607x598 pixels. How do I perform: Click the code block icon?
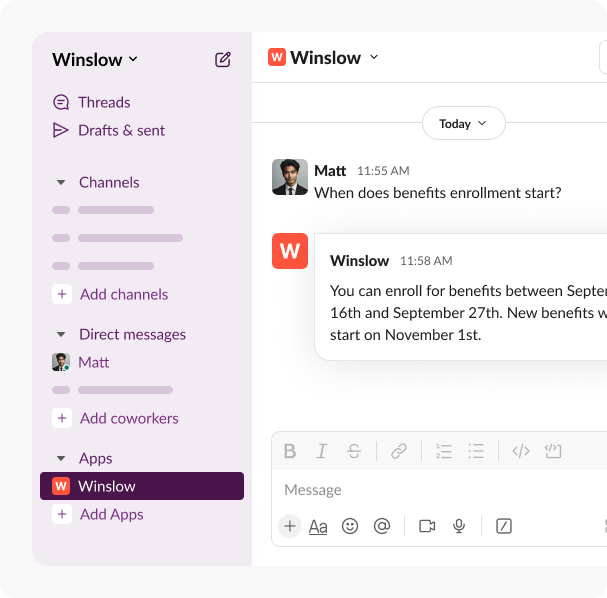[553, 451]
